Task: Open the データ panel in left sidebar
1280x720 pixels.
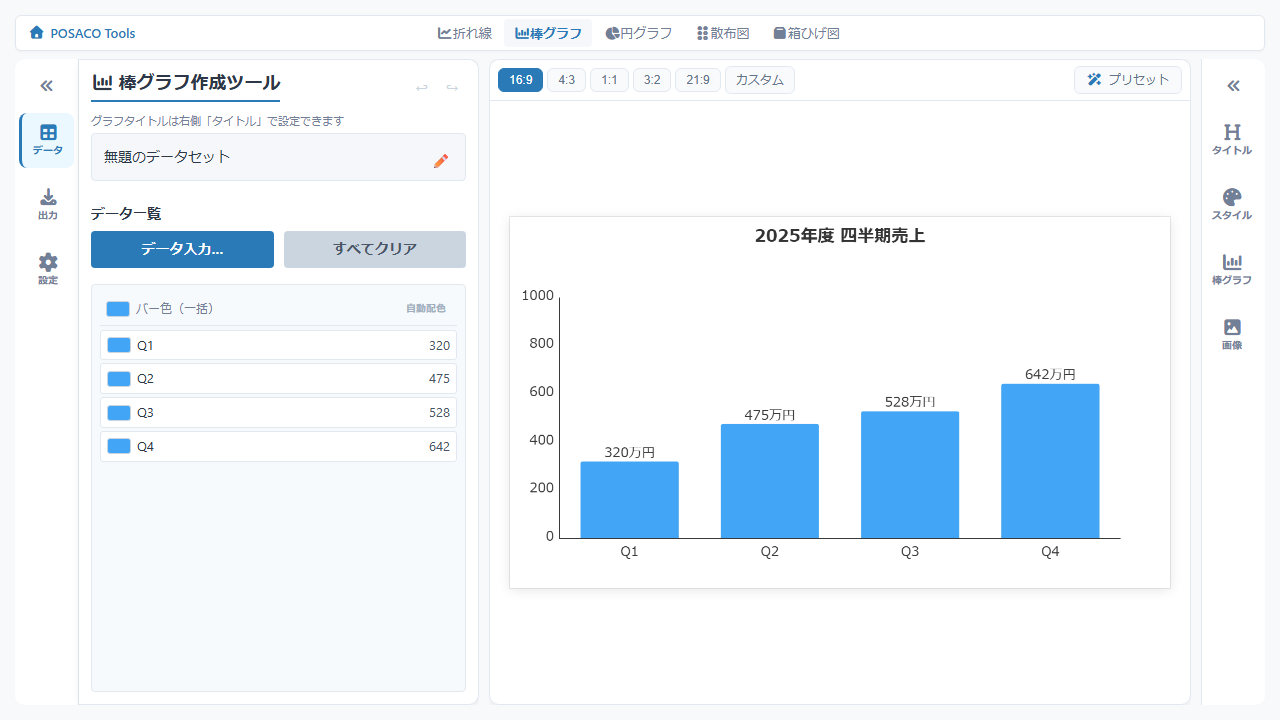Action: pos(47,140)
